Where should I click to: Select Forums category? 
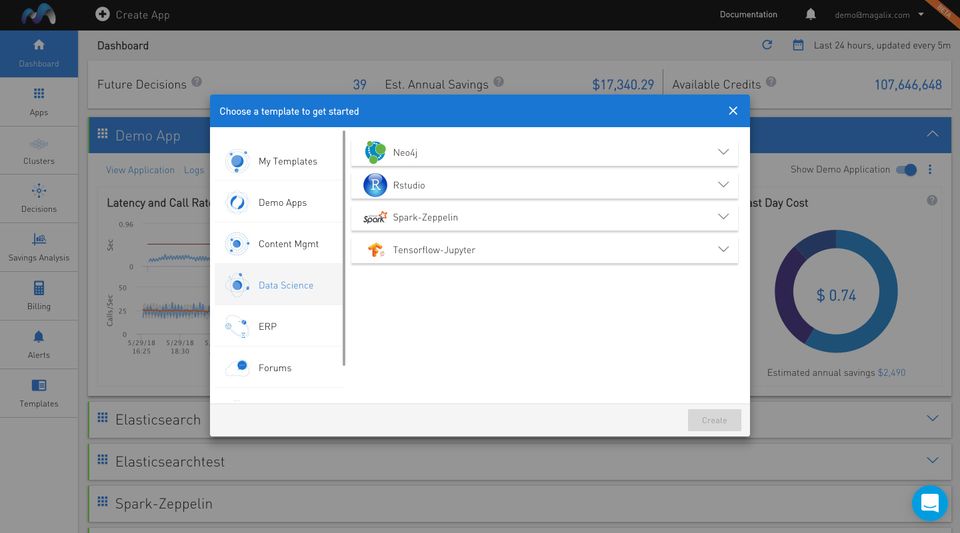click(x=279, y=367)
